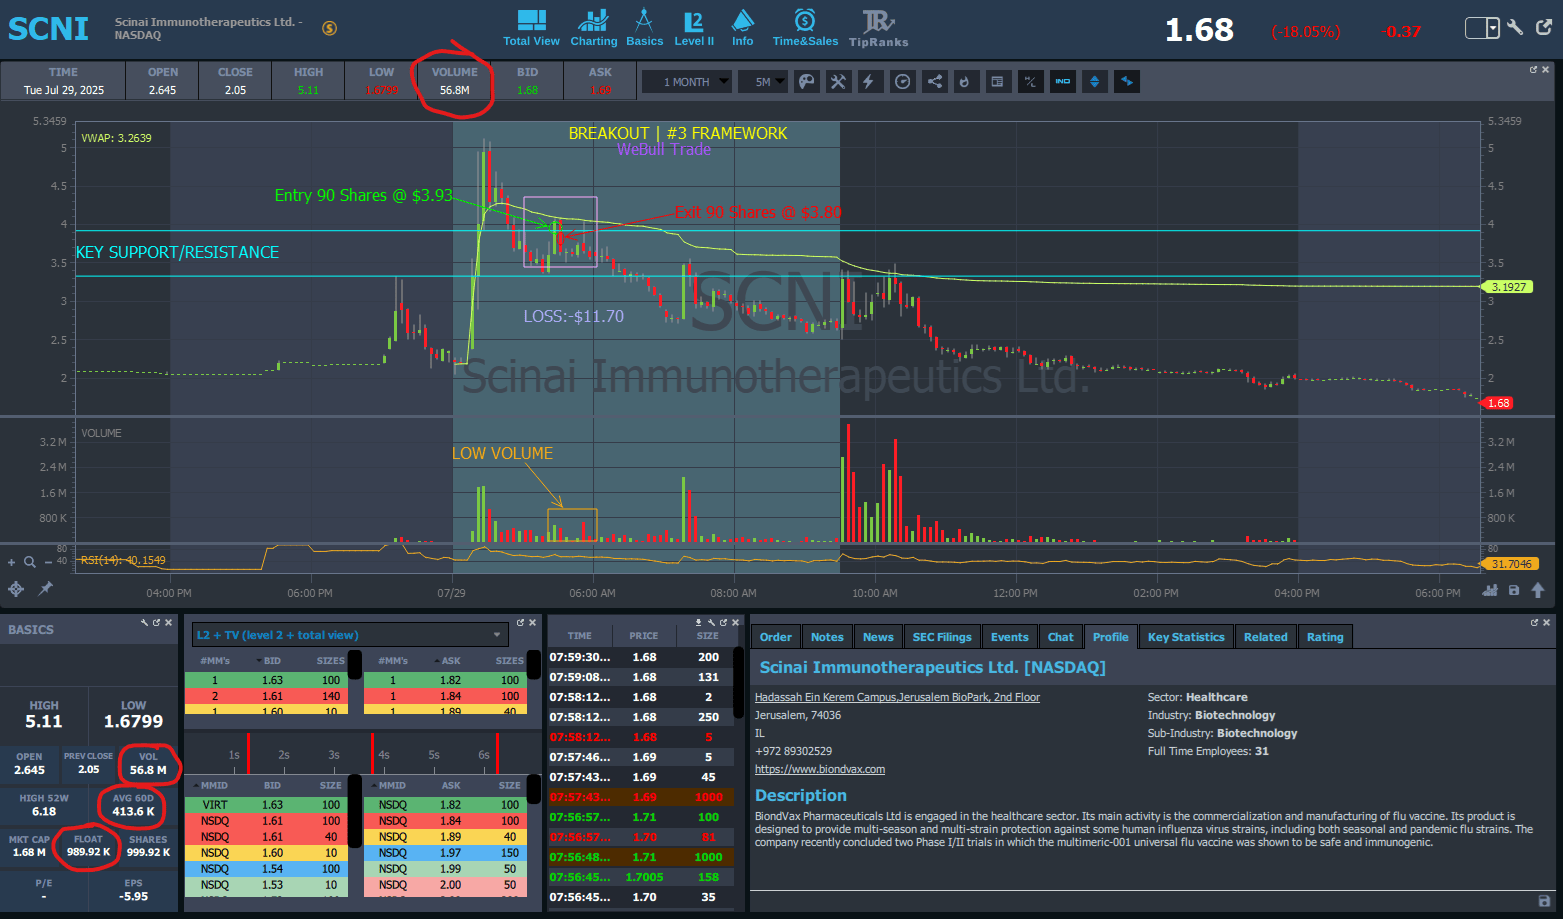The width and height of the screenshot is (1563, 919).
Task: Click the Hadassah Ein Kerem Campus address link
Action: pos(897,697)
